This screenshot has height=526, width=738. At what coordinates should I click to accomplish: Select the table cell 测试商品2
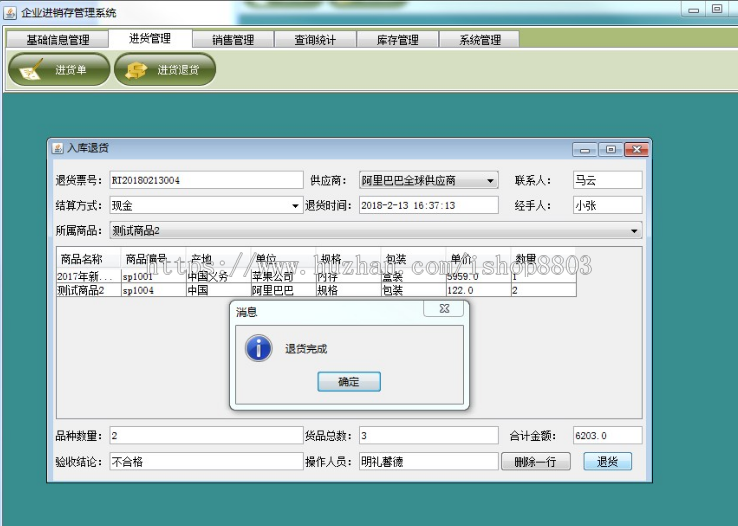click(x=88, y=290)
